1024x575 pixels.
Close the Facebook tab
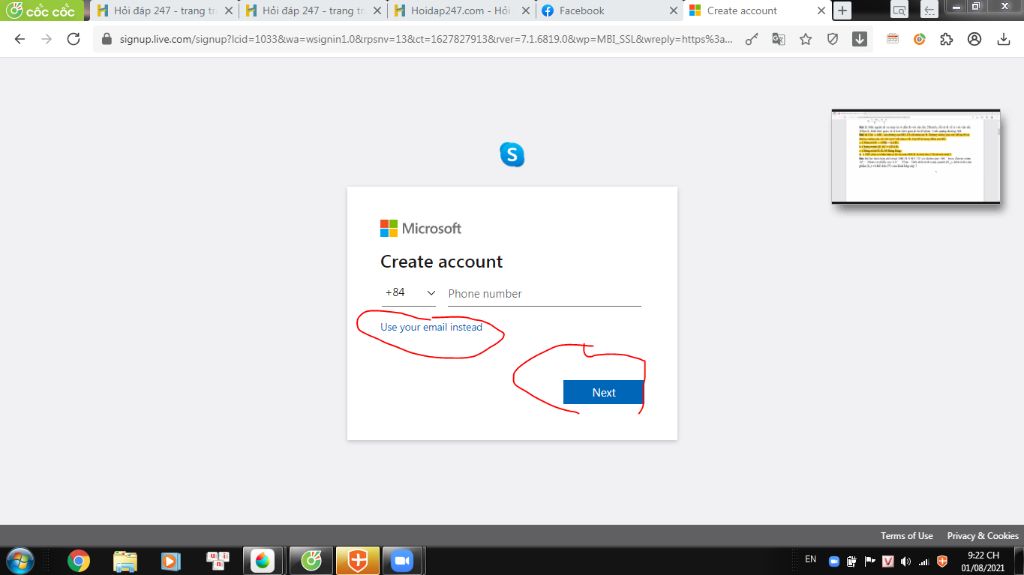click(673, 10)
